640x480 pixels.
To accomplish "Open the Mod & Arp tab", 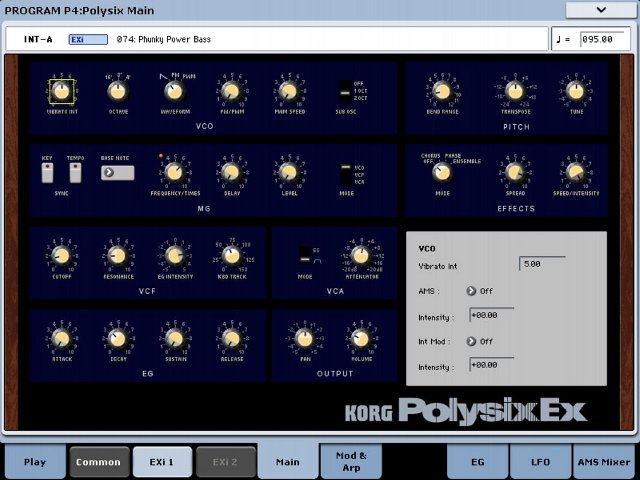I will pyautogui.click(x=344, y=462).
